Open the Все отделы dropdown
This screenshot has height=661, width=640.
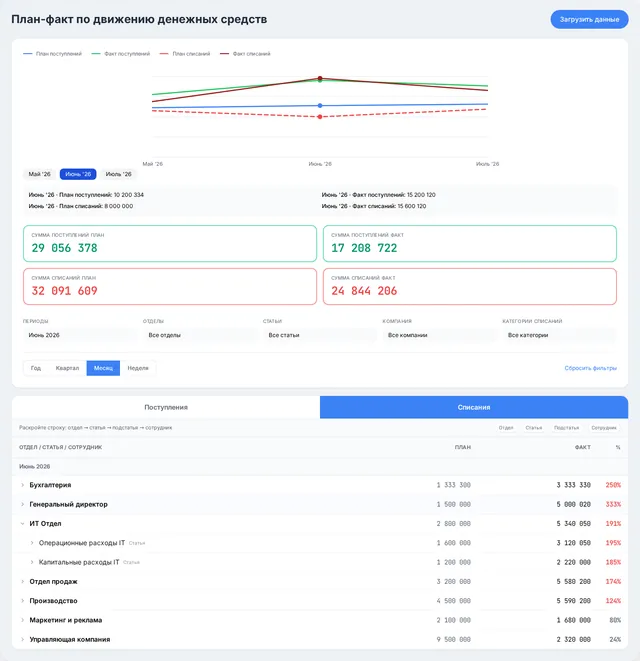(x=200, y=335)
